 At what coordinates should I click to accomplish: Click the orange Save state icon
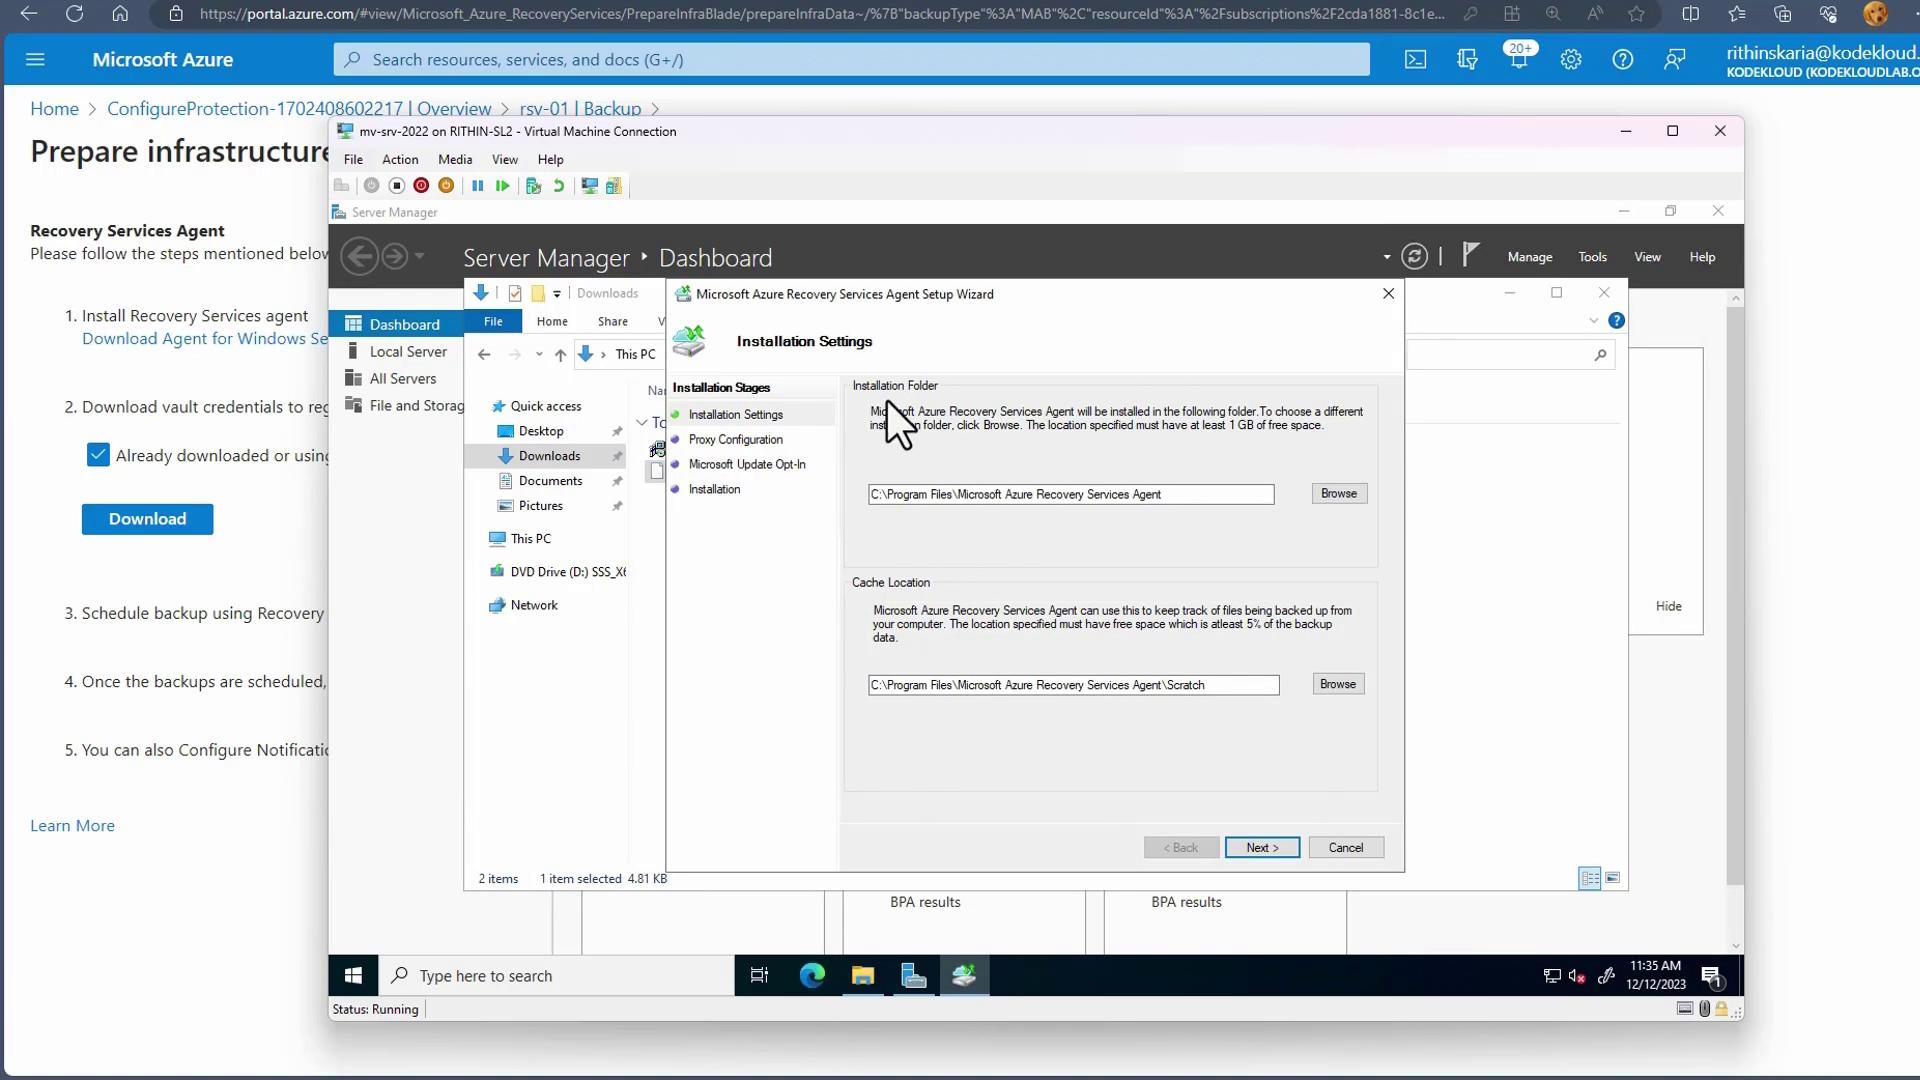(x=446, y=186)
